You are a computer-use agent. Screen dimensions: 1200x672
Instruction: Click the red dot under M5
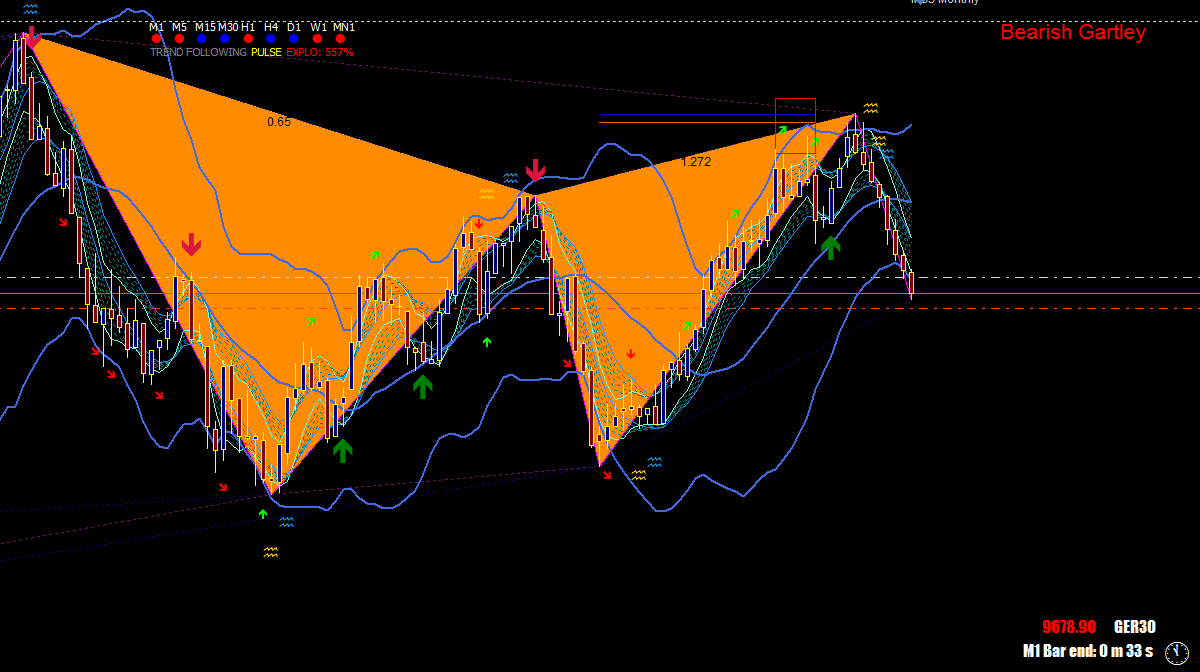coord(179,38)
